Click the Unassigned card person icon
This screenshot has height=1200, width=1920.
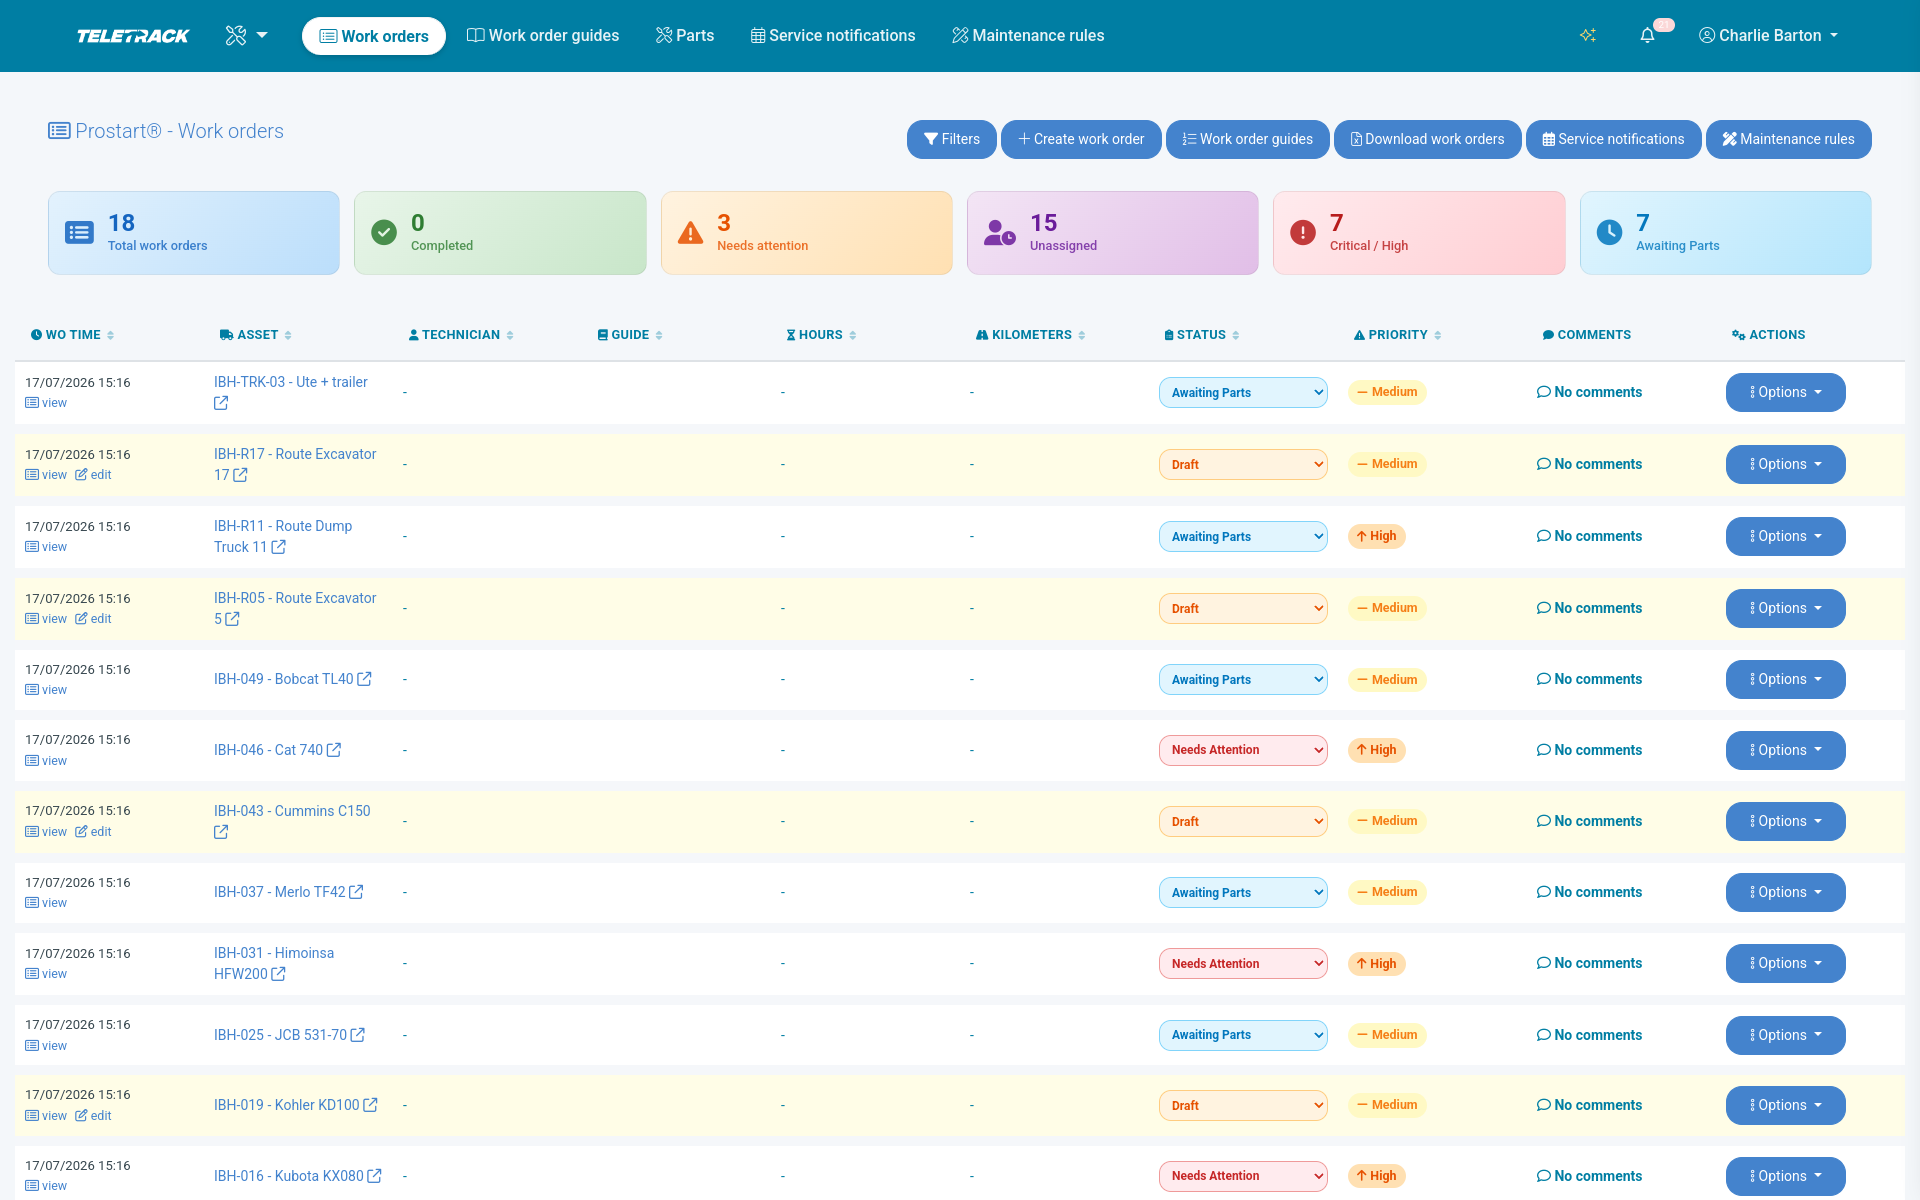click(1000, 233)
